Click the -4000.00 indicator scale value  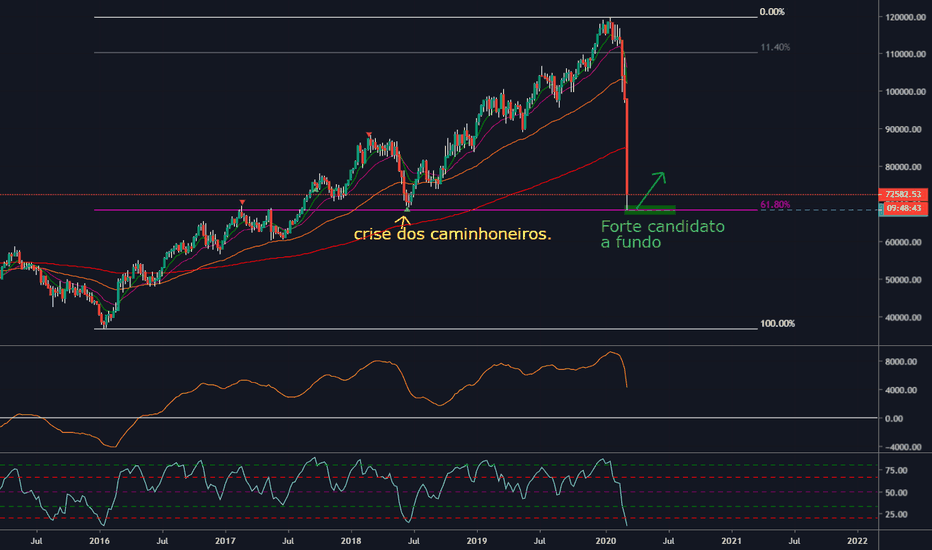pos(902,447)
